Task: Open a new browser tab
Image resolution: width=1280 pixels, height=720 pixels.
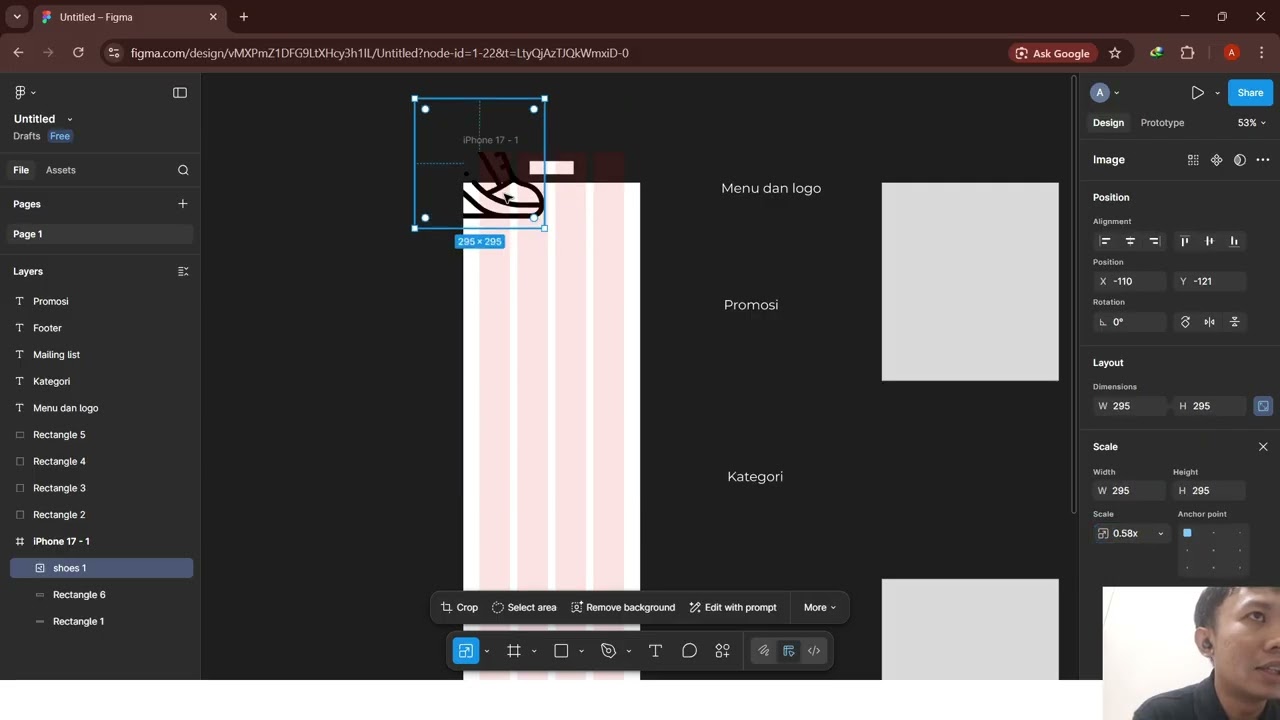Action: click(x=243, y=17)
